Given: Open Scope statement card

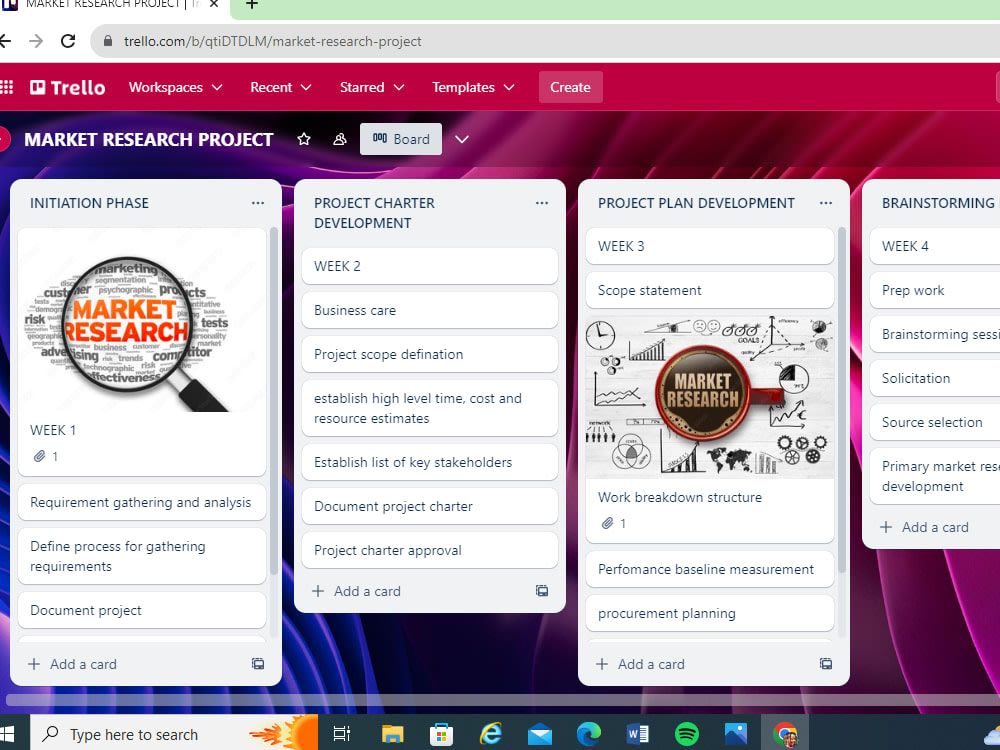Looking at the screenshot, I should [710, 290].
